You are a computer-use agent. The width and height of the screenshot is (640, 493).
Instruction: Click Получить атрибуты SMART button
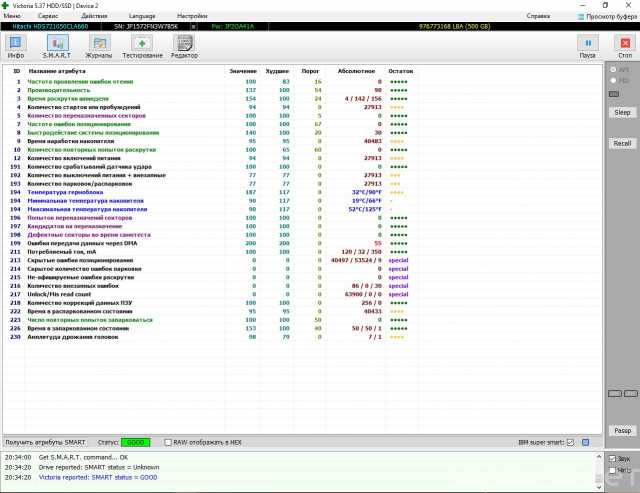click(x=45, y=442)
